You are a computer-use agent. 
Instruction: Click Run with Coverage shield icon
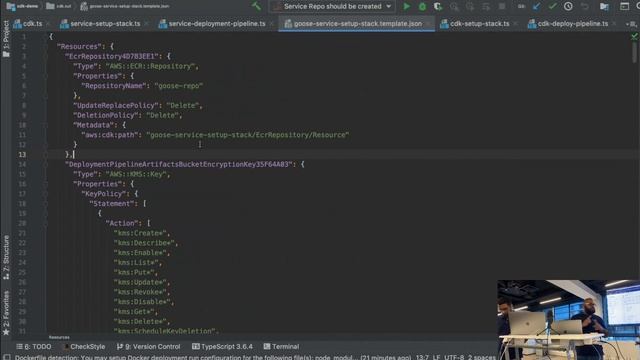438,7
